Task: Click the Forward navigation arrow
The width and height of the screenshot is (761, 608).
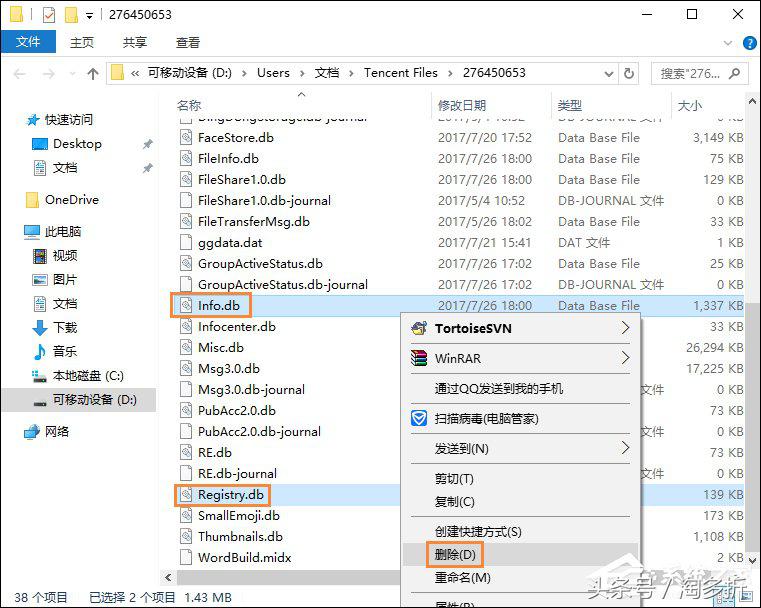Action: tap(49, 74)
